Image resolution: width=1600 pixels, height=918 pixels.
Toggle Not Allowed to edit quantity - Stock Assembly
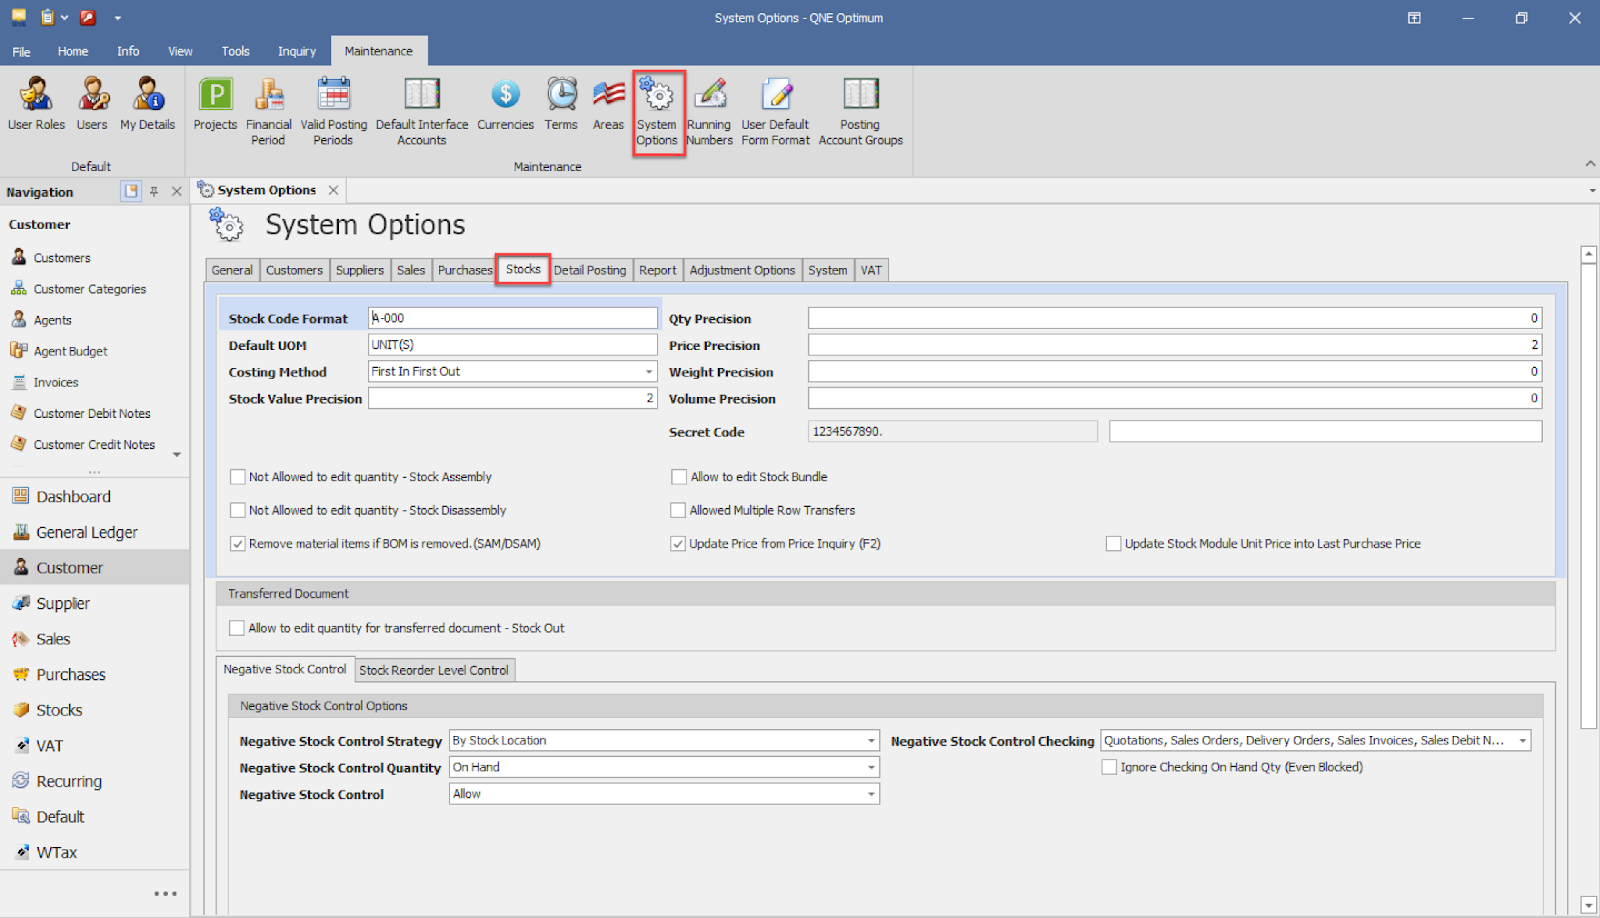point(238,477)
